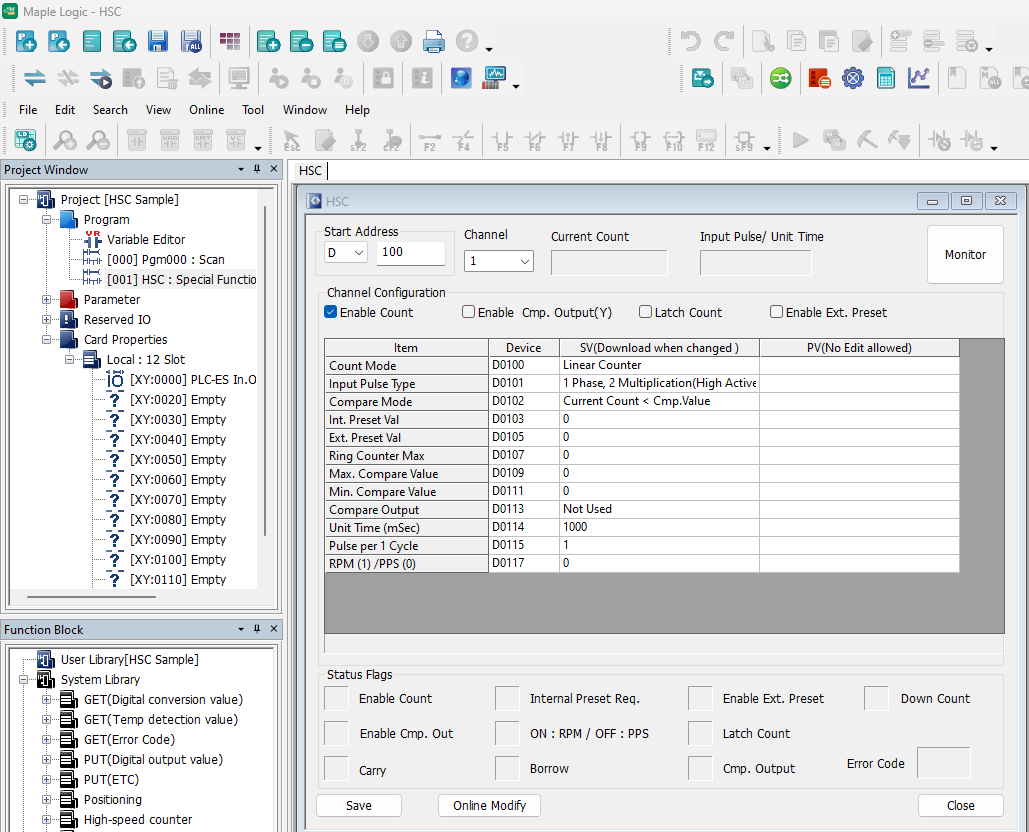Click the blue gear toolbar icon
This screenshot has height=832, width=1029.
pyautogui.click(x=852, y=78)
